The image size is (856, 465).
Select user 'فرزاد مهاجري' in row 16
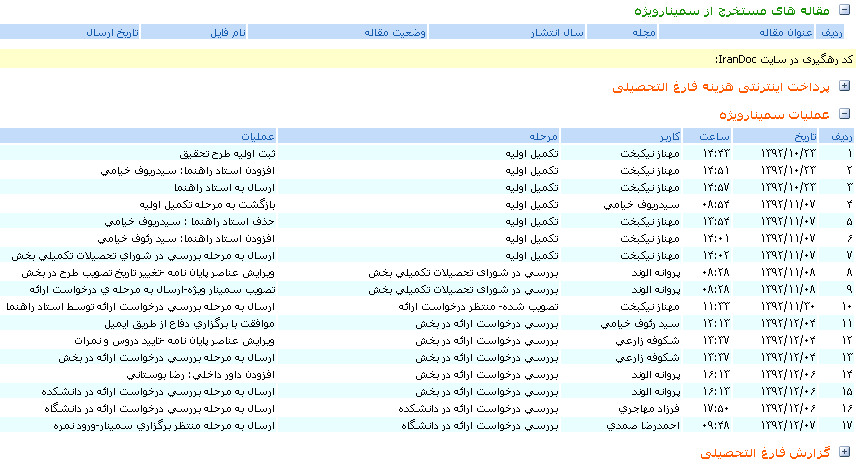(649, 408)
